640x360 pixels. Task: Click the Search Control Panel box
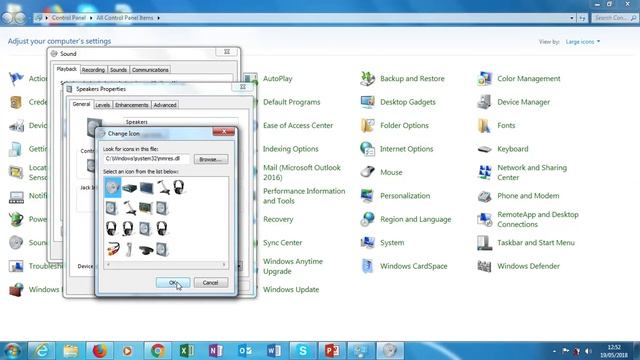[614, 18]
